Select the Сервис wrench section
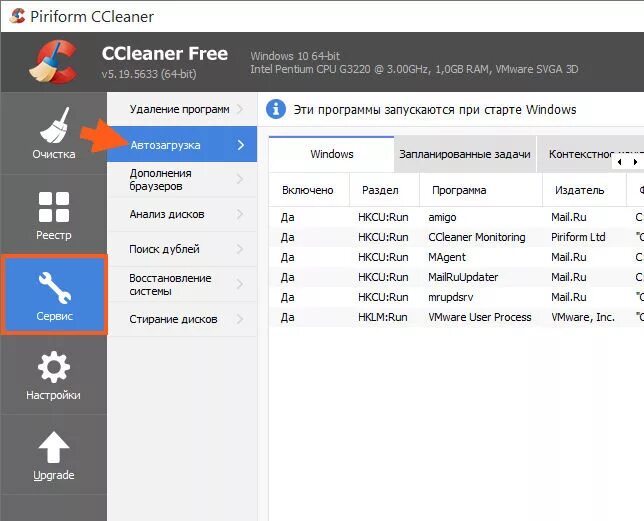This screenshot has width=644, height=521. (54, 295)
